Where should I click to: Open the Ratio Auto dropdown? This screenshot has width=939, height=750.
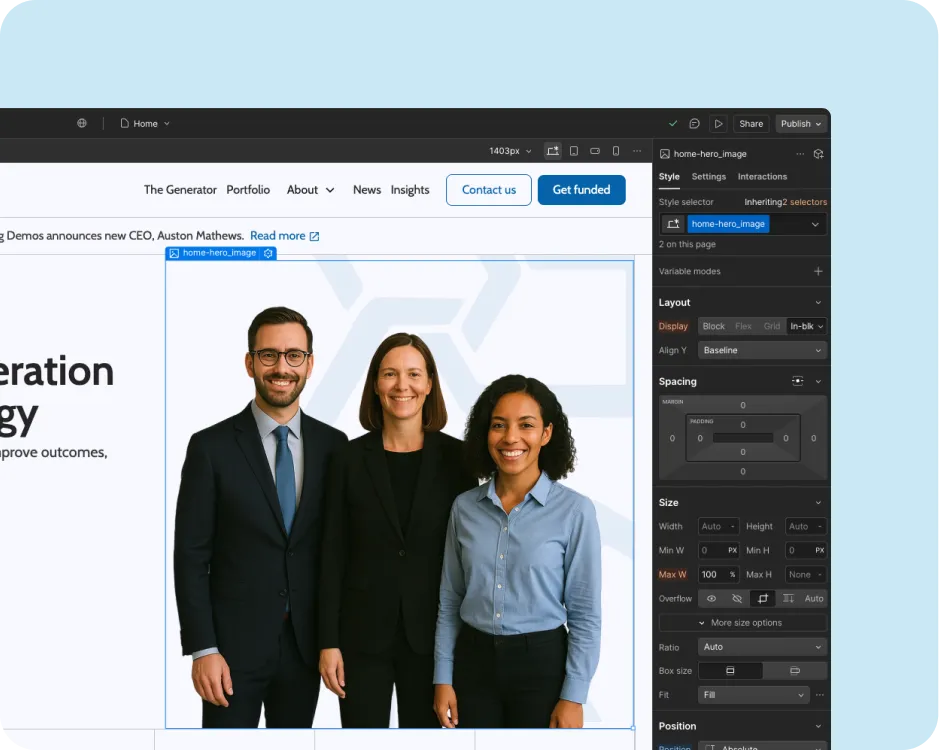click(762, 647)
